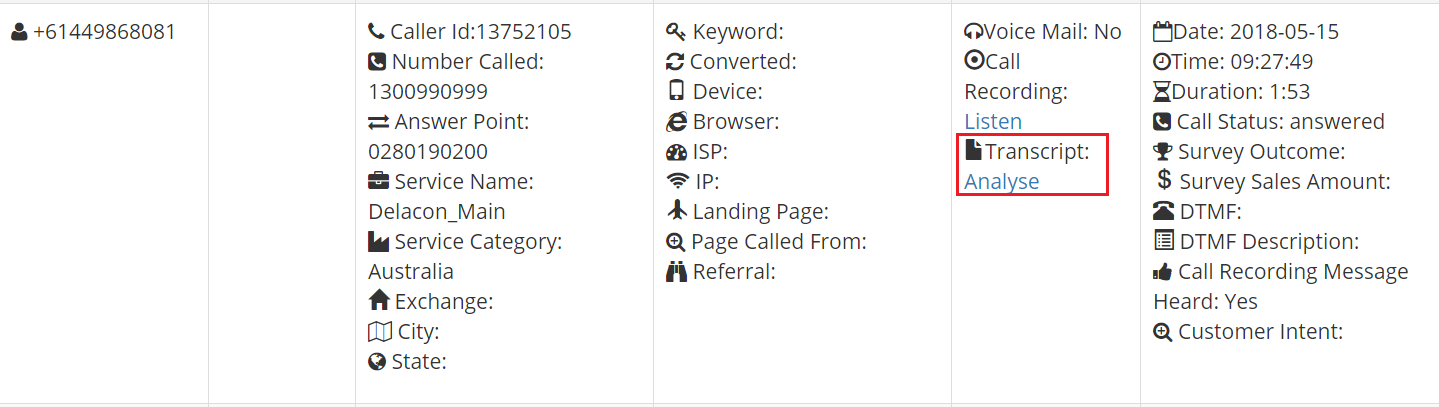Click the Date calendar icon
Screen dimensions: 1439x407
pyautogui.click(x=1161, y=31)
